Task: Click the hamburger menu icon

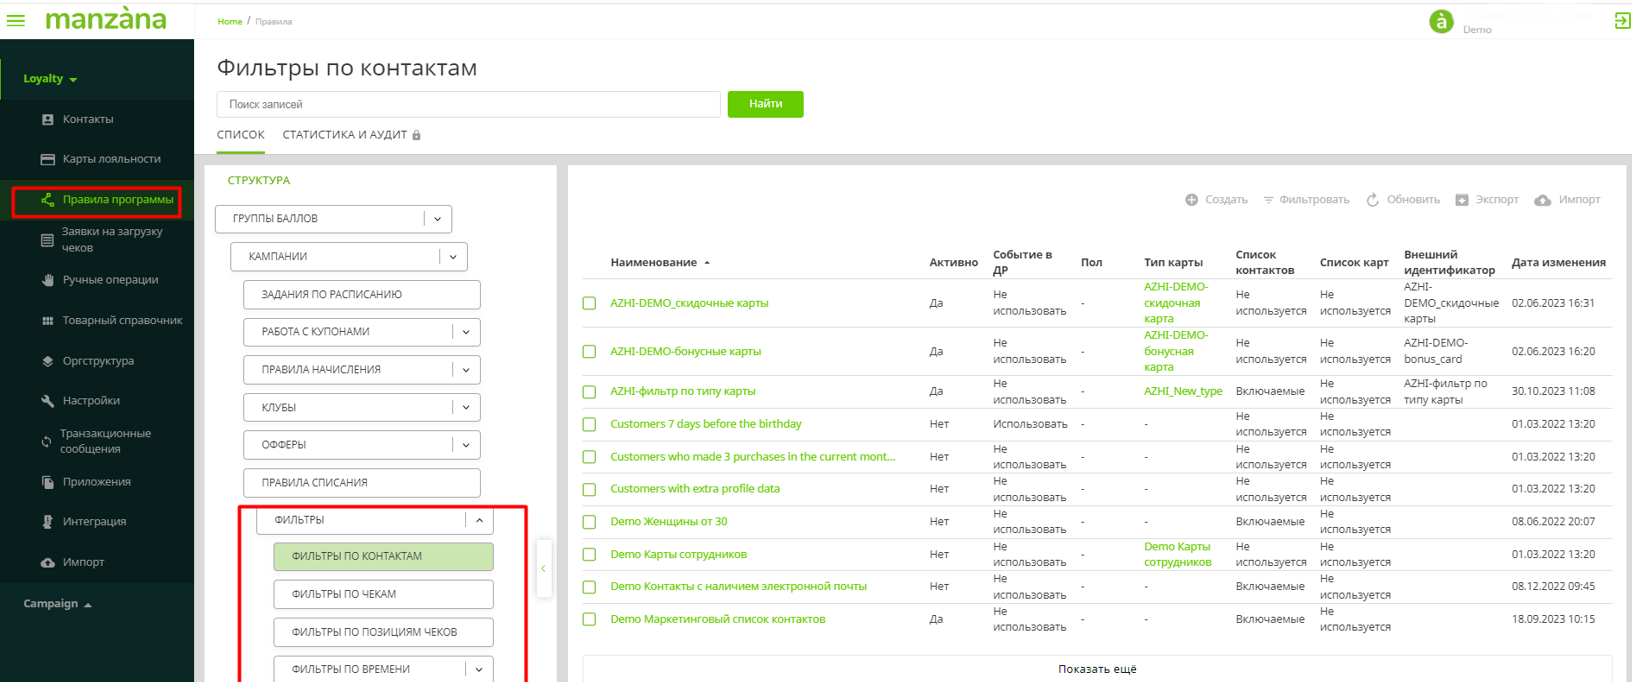Action: pos(16,20)
